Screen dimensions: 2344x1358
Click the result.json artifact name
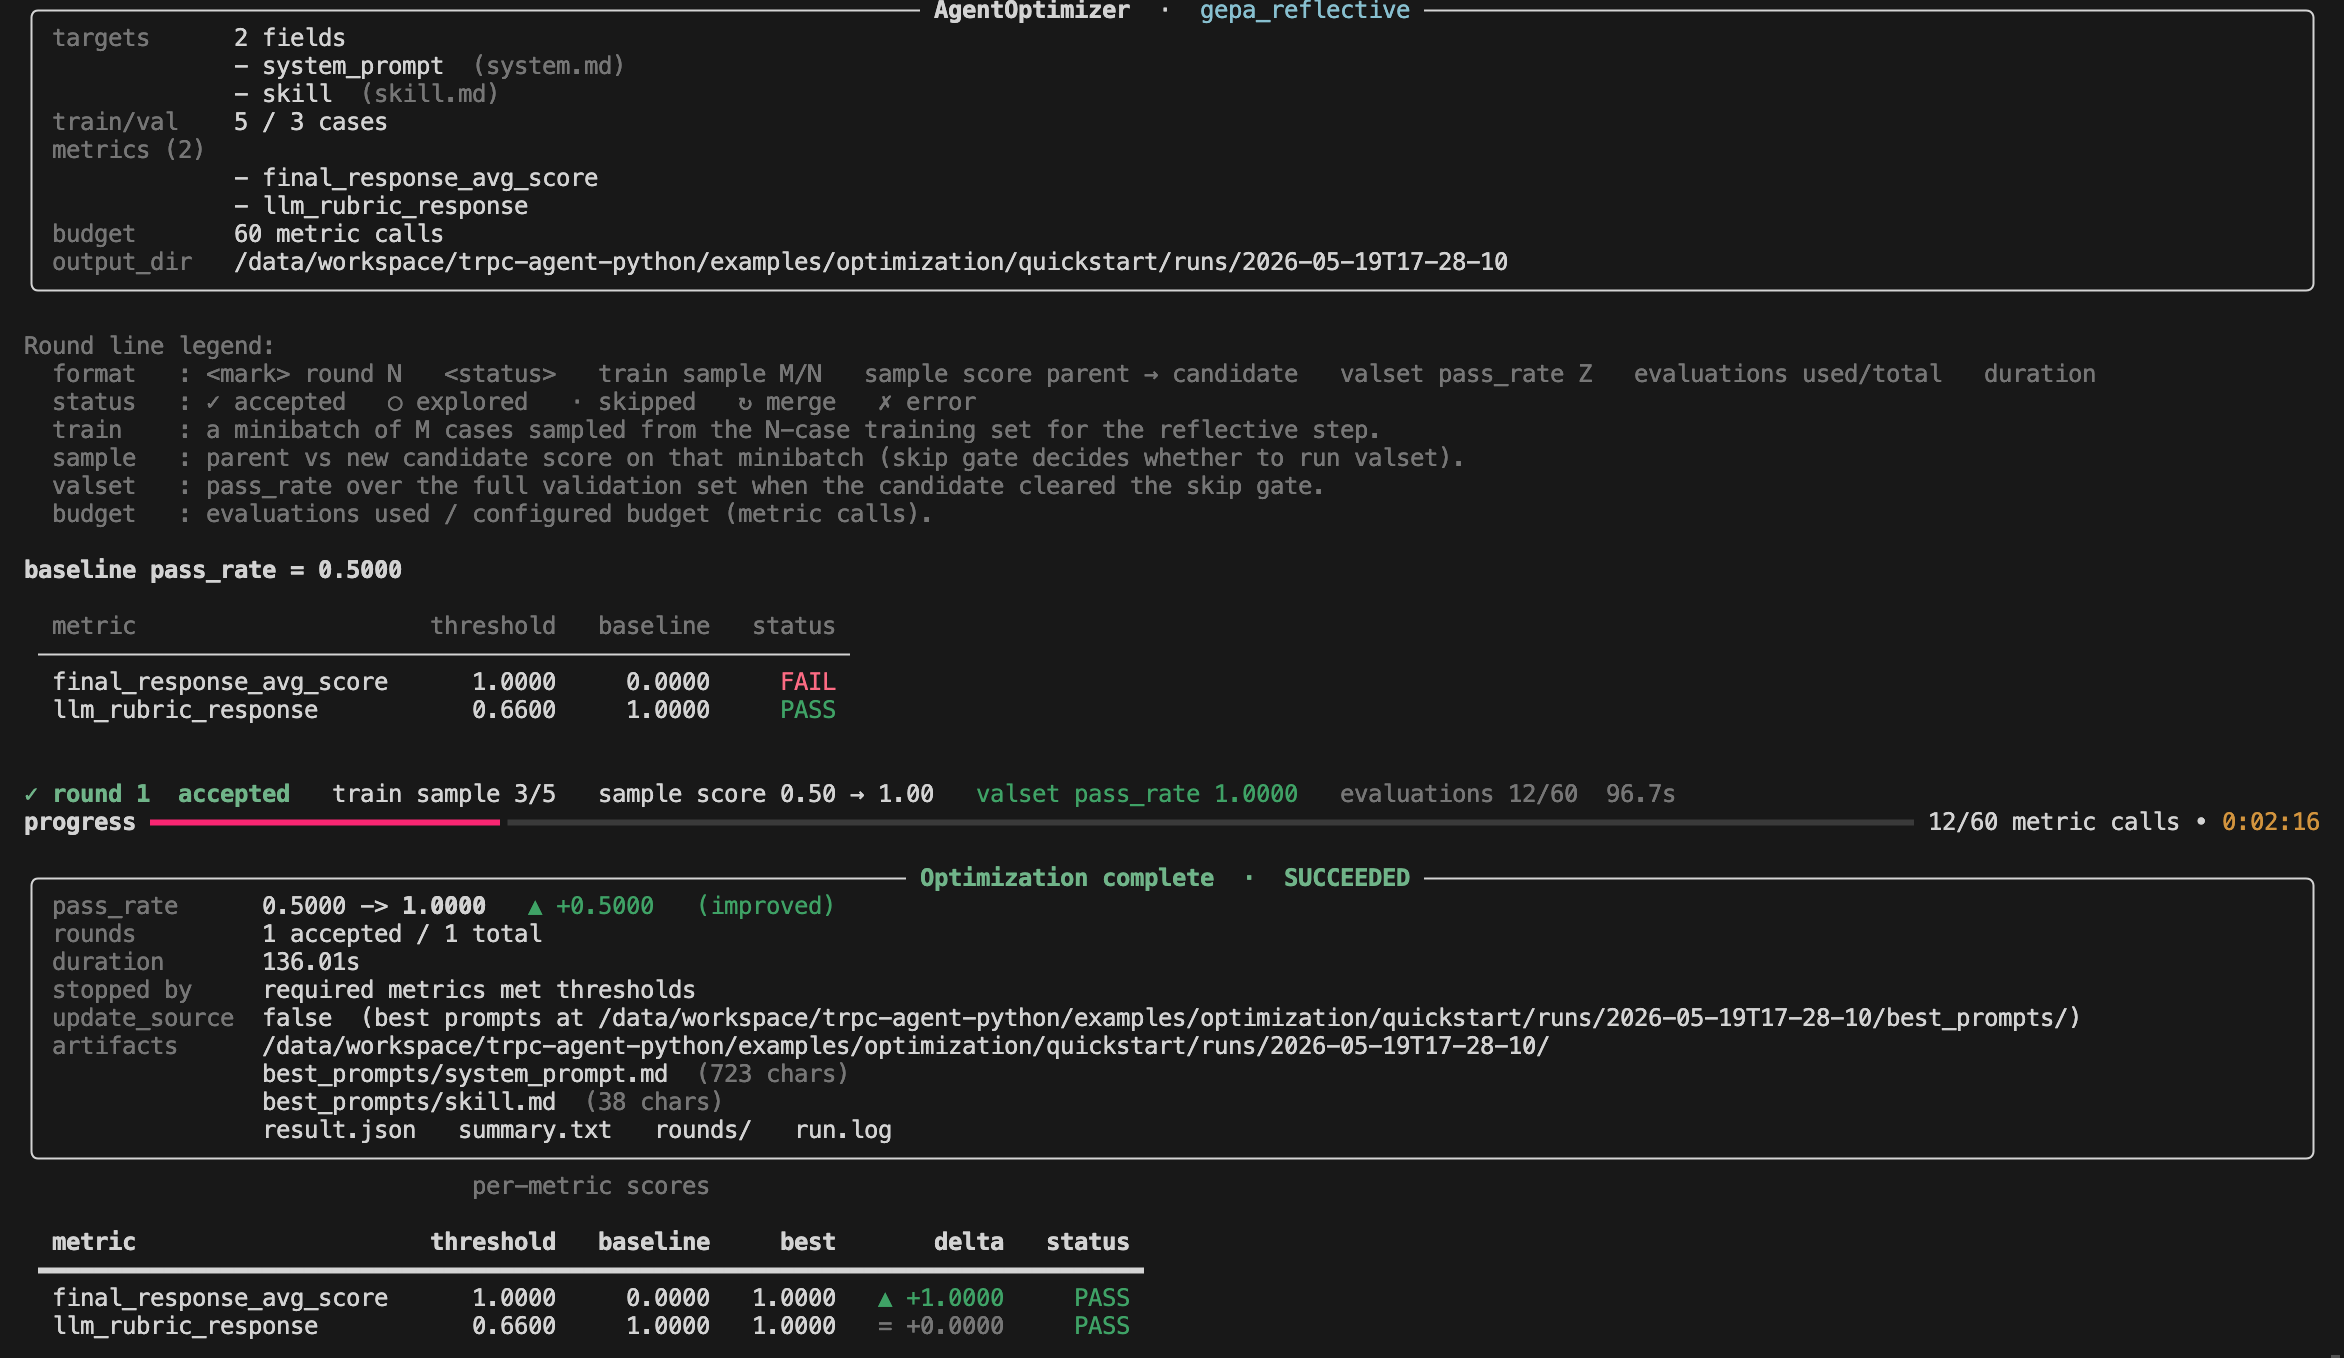[x=339, y=1130]
